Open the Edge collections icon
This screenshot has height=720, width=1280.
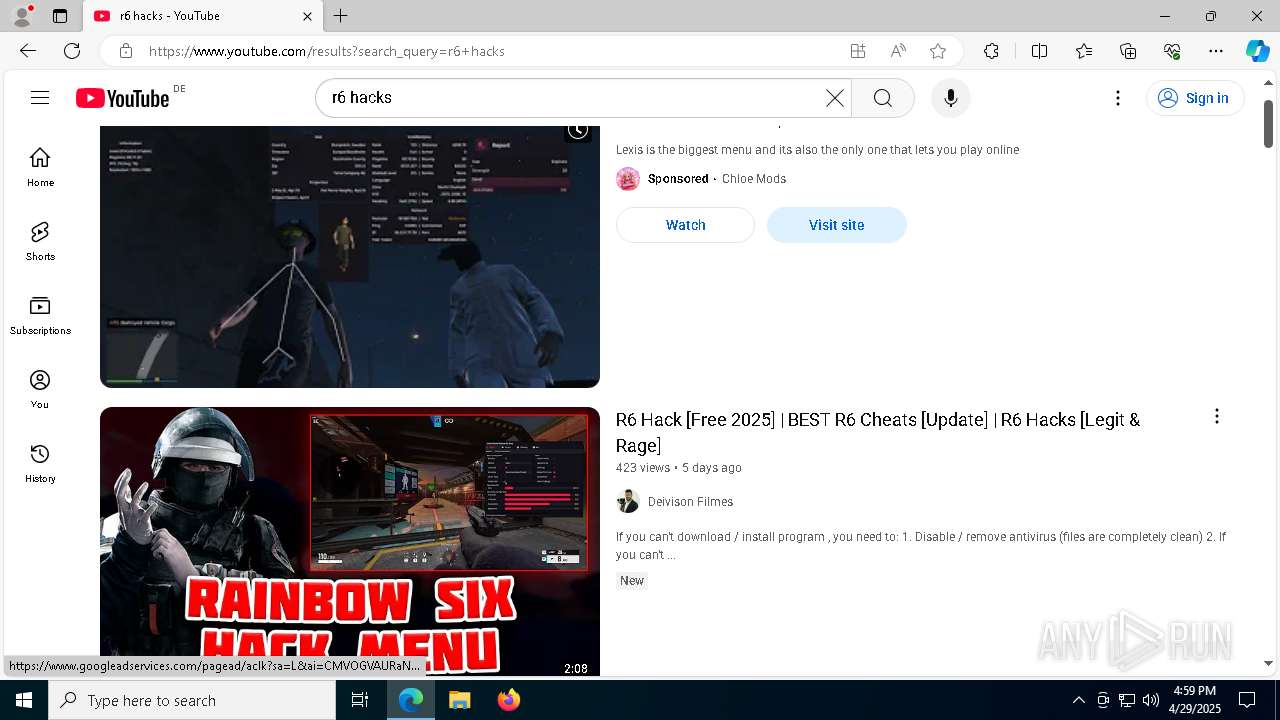(x=1128, y=51)
